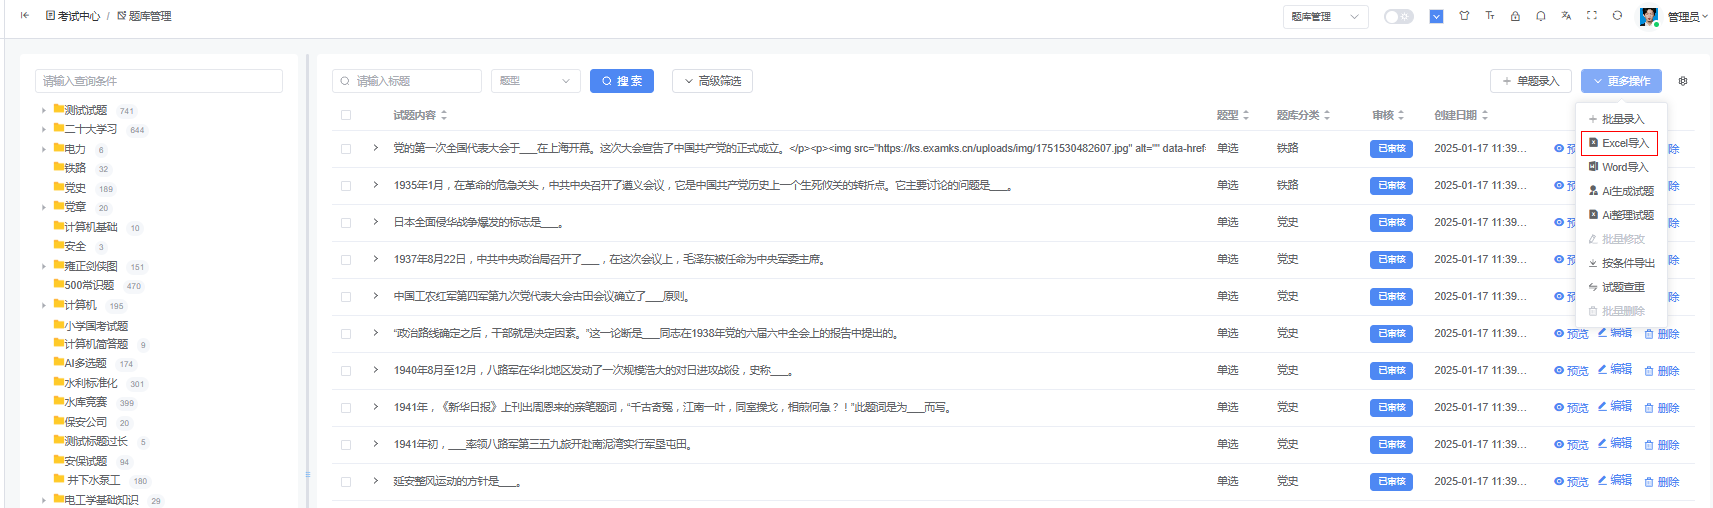Tick the checkbox for the 1935年1月 row
Image resolution: width=1713 pixels, height=508 pixels.
[346, 186]
